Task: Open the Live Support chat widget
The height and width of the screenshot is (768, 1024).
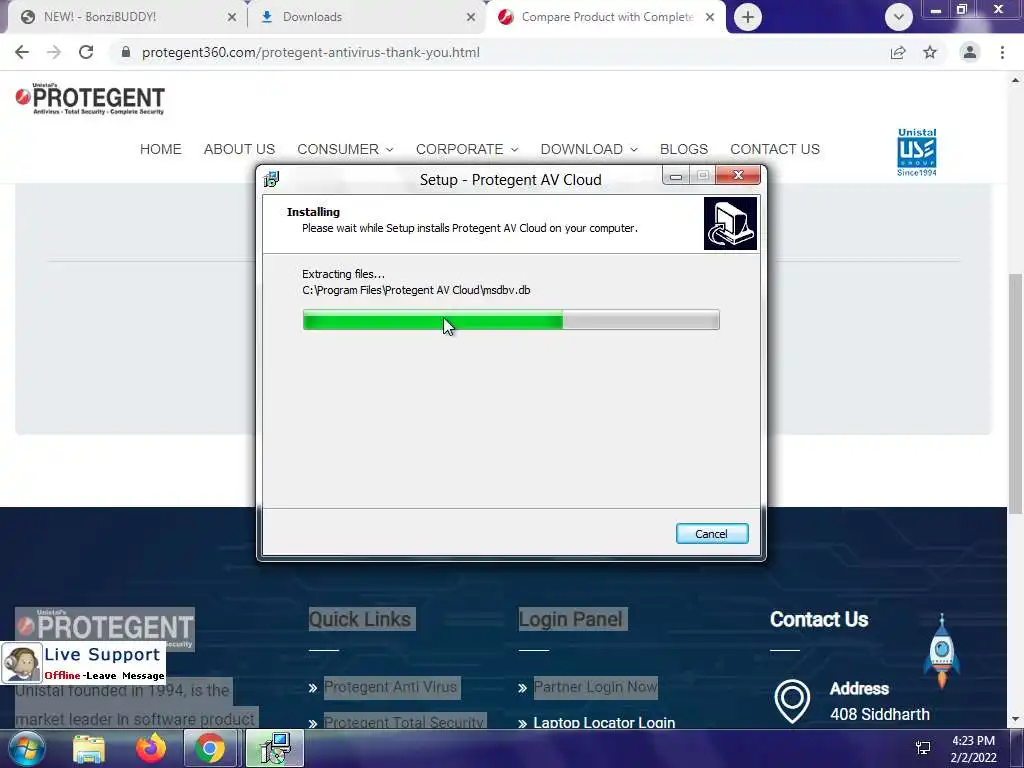Action: coord(84,663)
